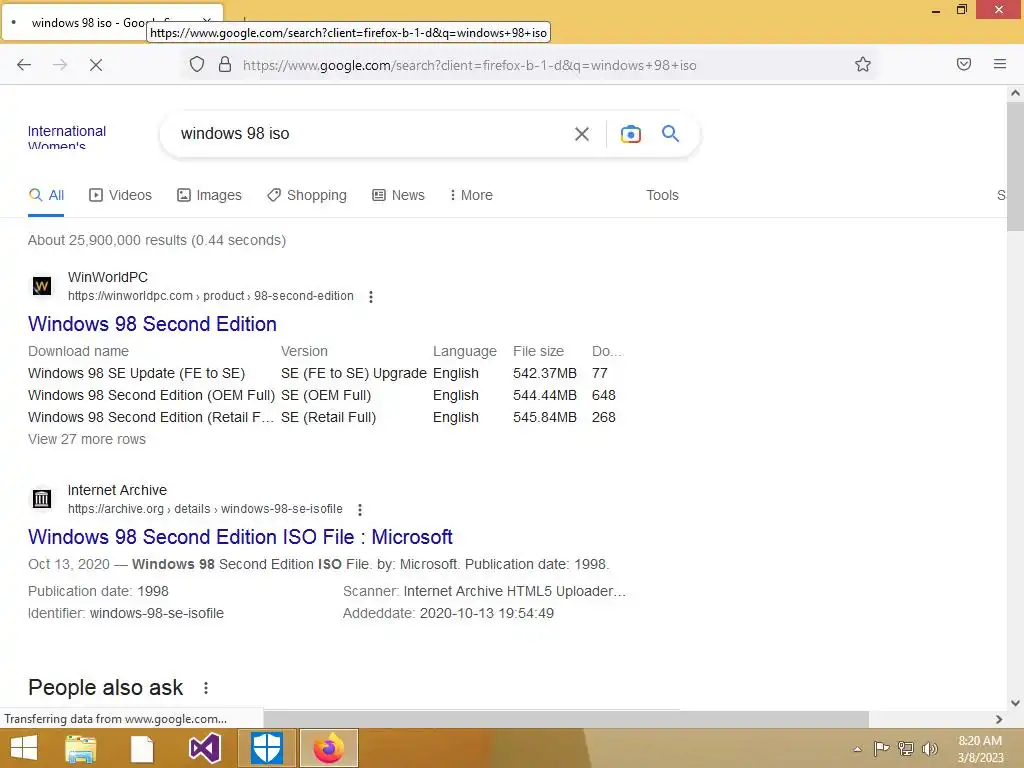Launch Visual Studio from the taskbar
The image size is (1024, 768).
click(204, 748)
